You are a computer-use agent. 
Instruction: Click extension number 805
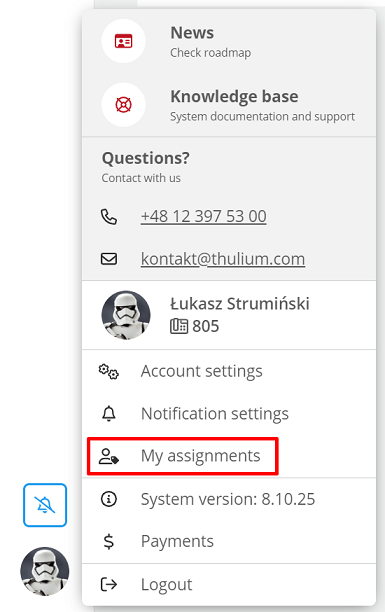pyautogui.click(x=206, y=326)
